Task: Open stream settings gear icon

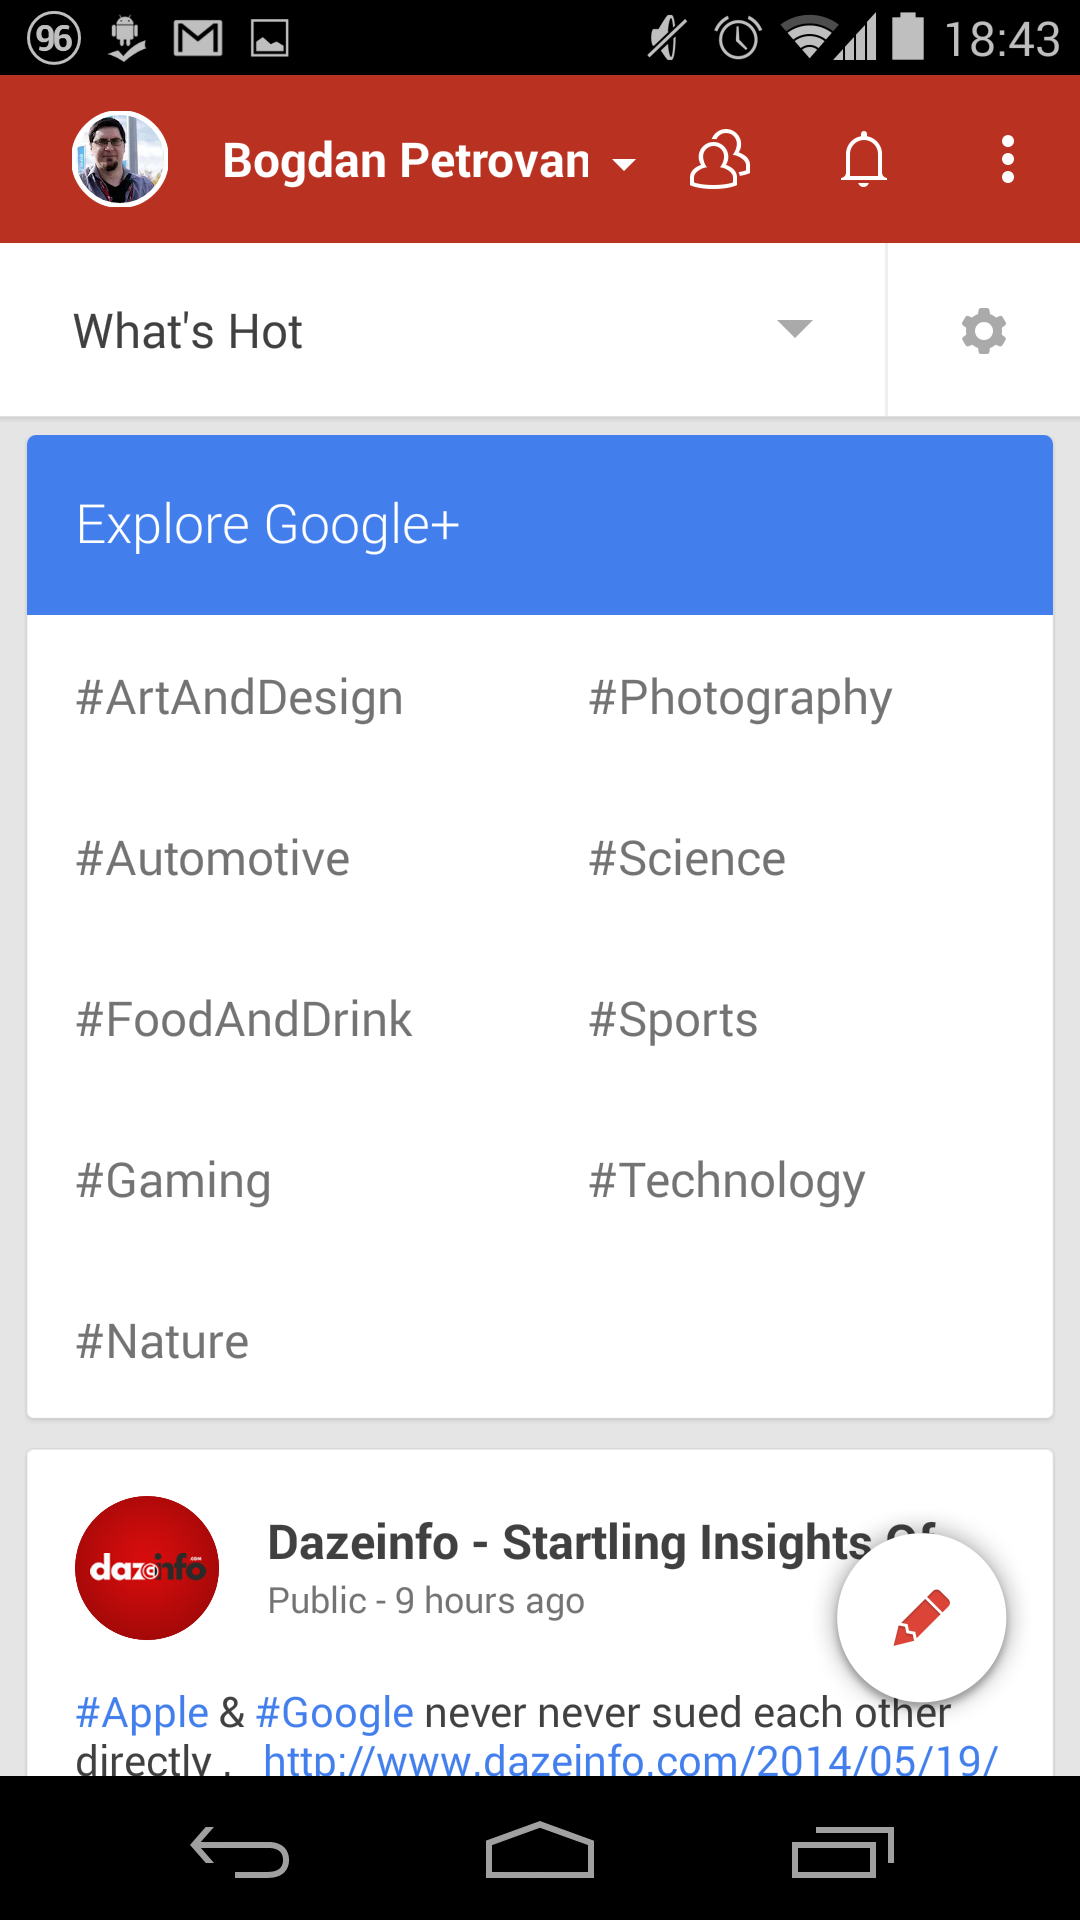Action: click(x=983, y=331)
